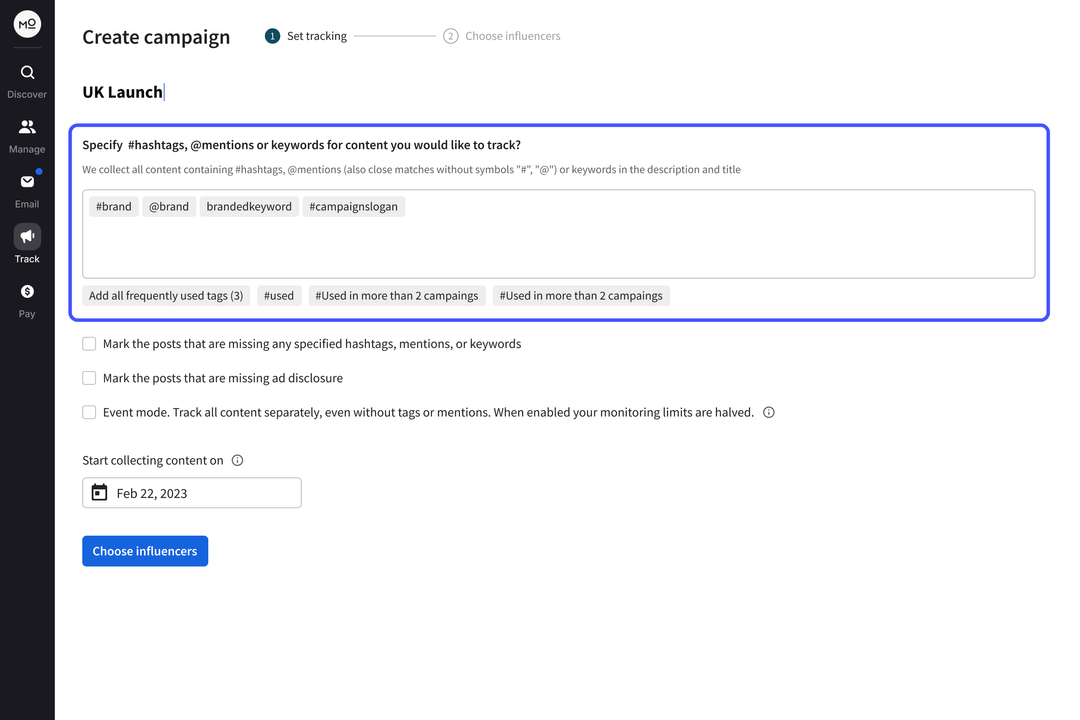Check the missing ad disclosure option
Image resolution: width=1080 pixels, height=720 pixels.
click(89, 378)
